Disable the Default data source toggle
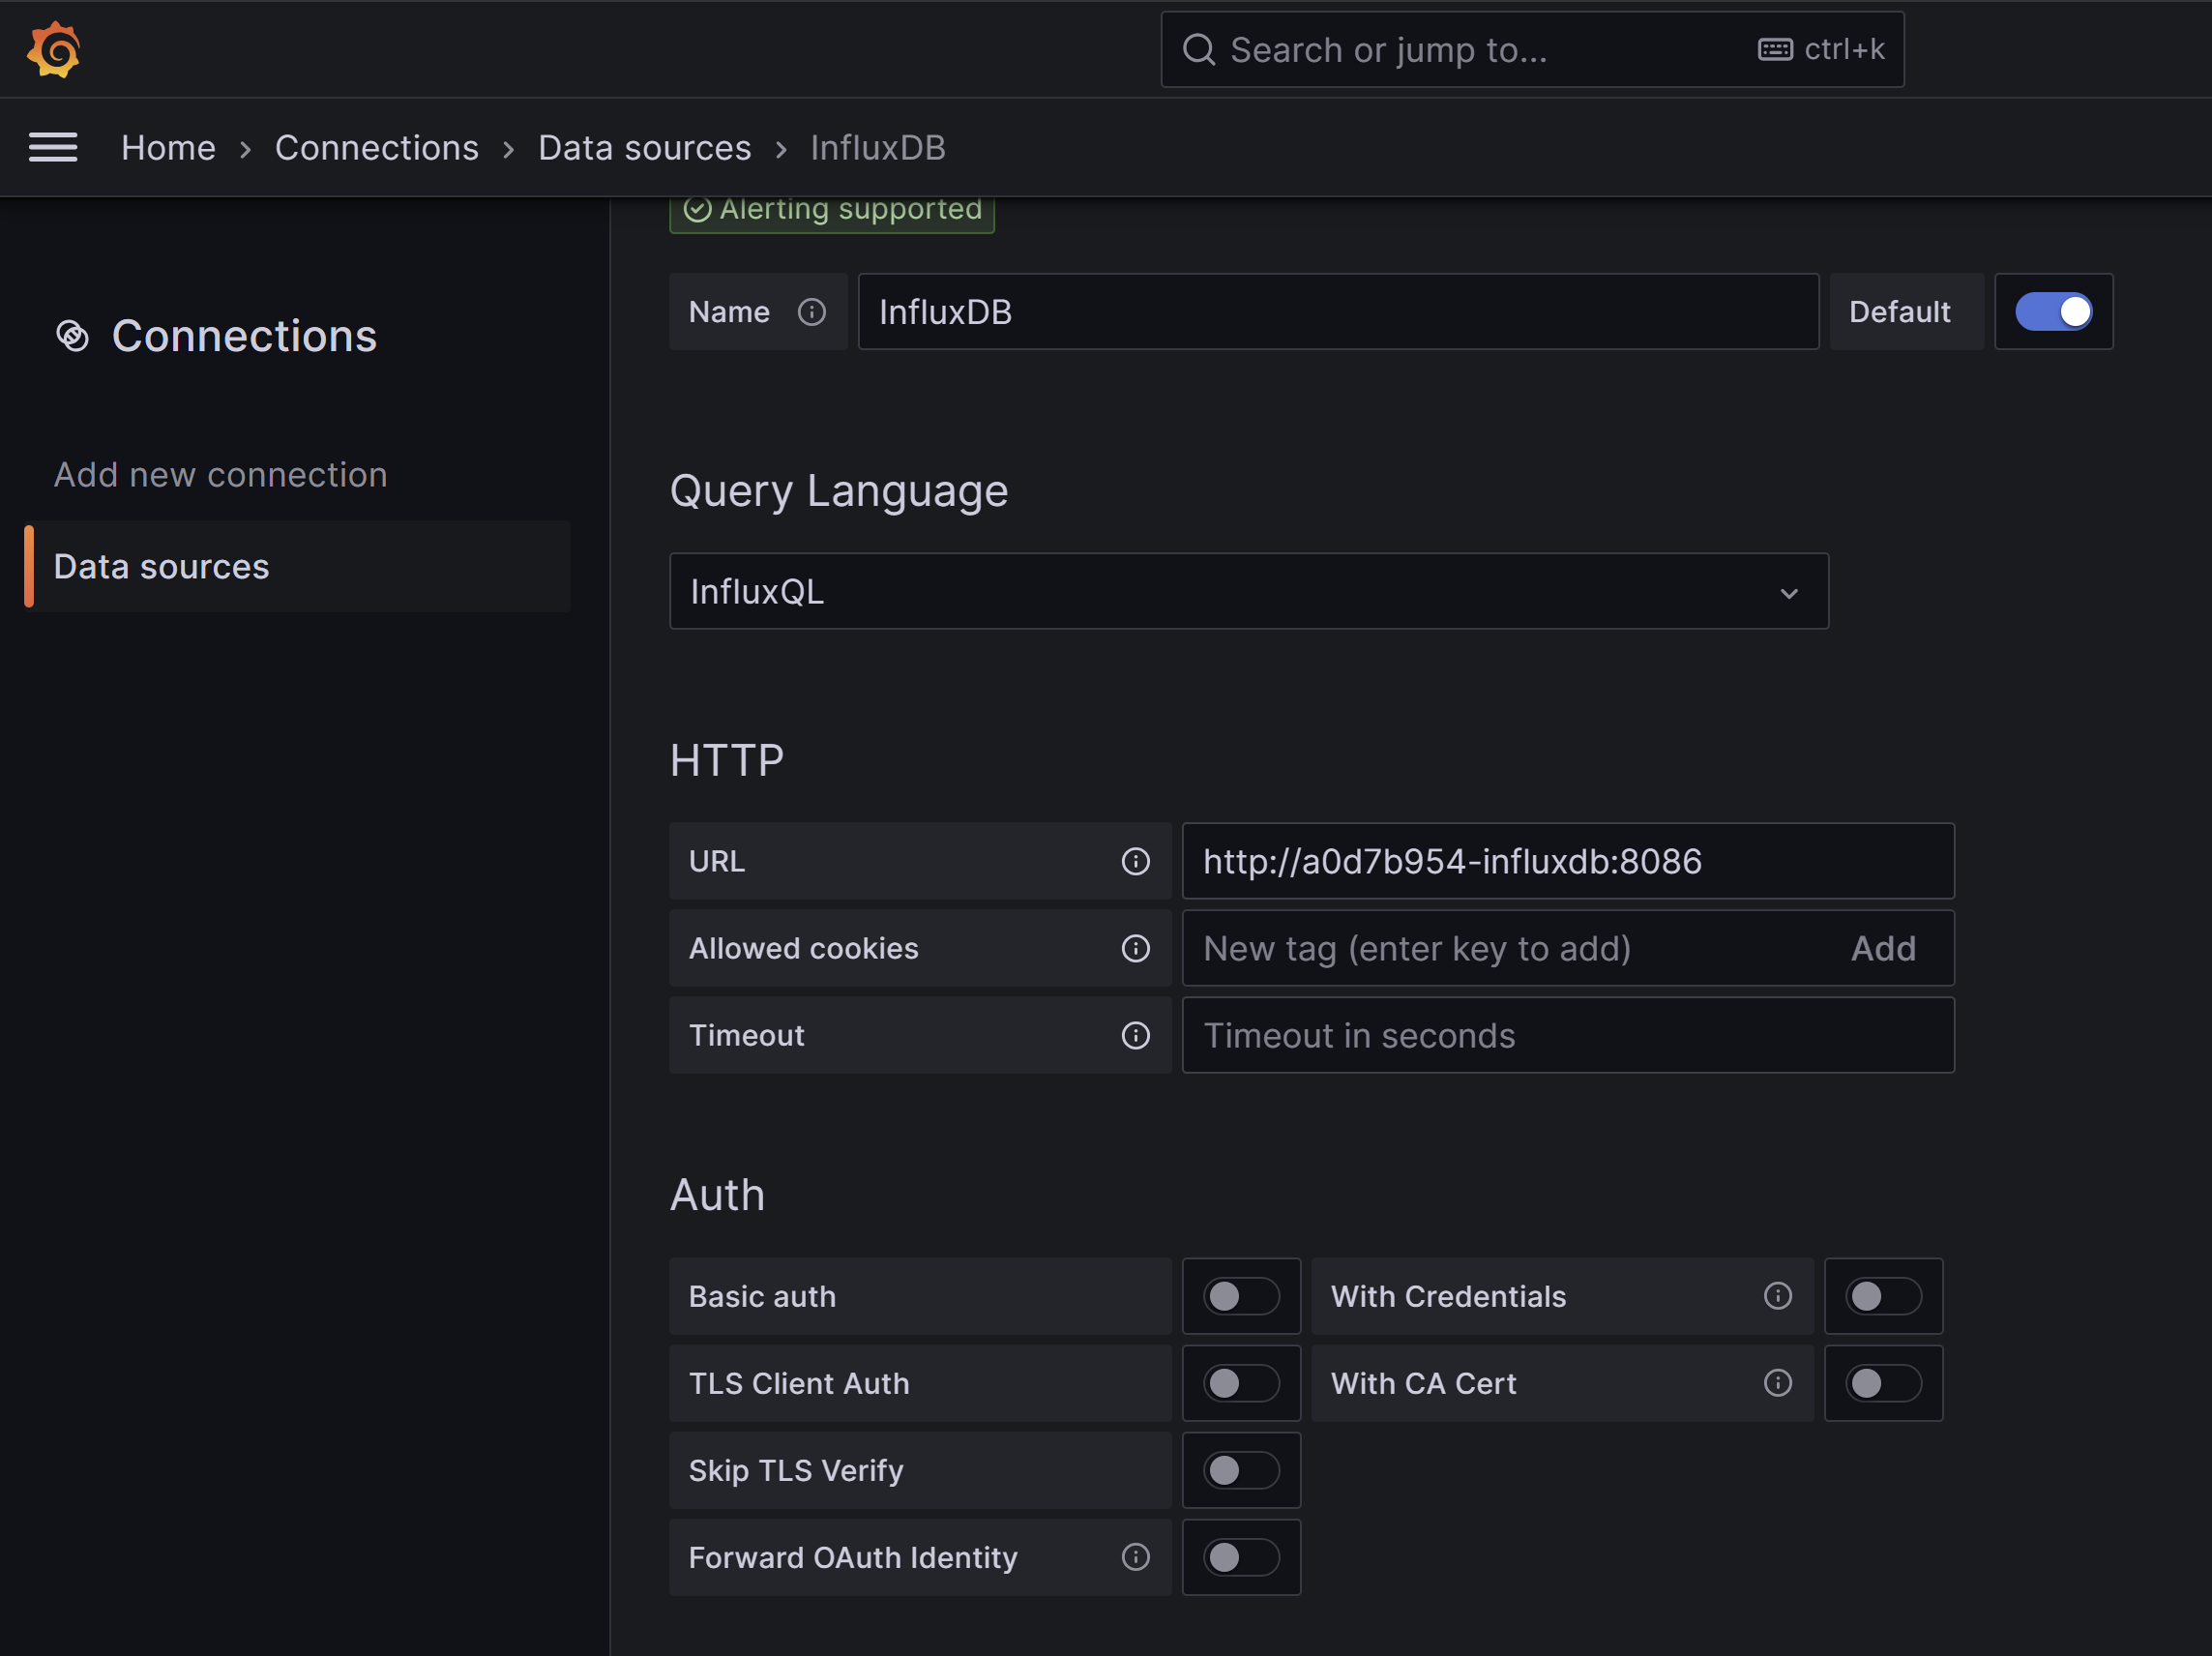Image resolution: width=2212 pixels, height=1656 pixels. 2054,312
